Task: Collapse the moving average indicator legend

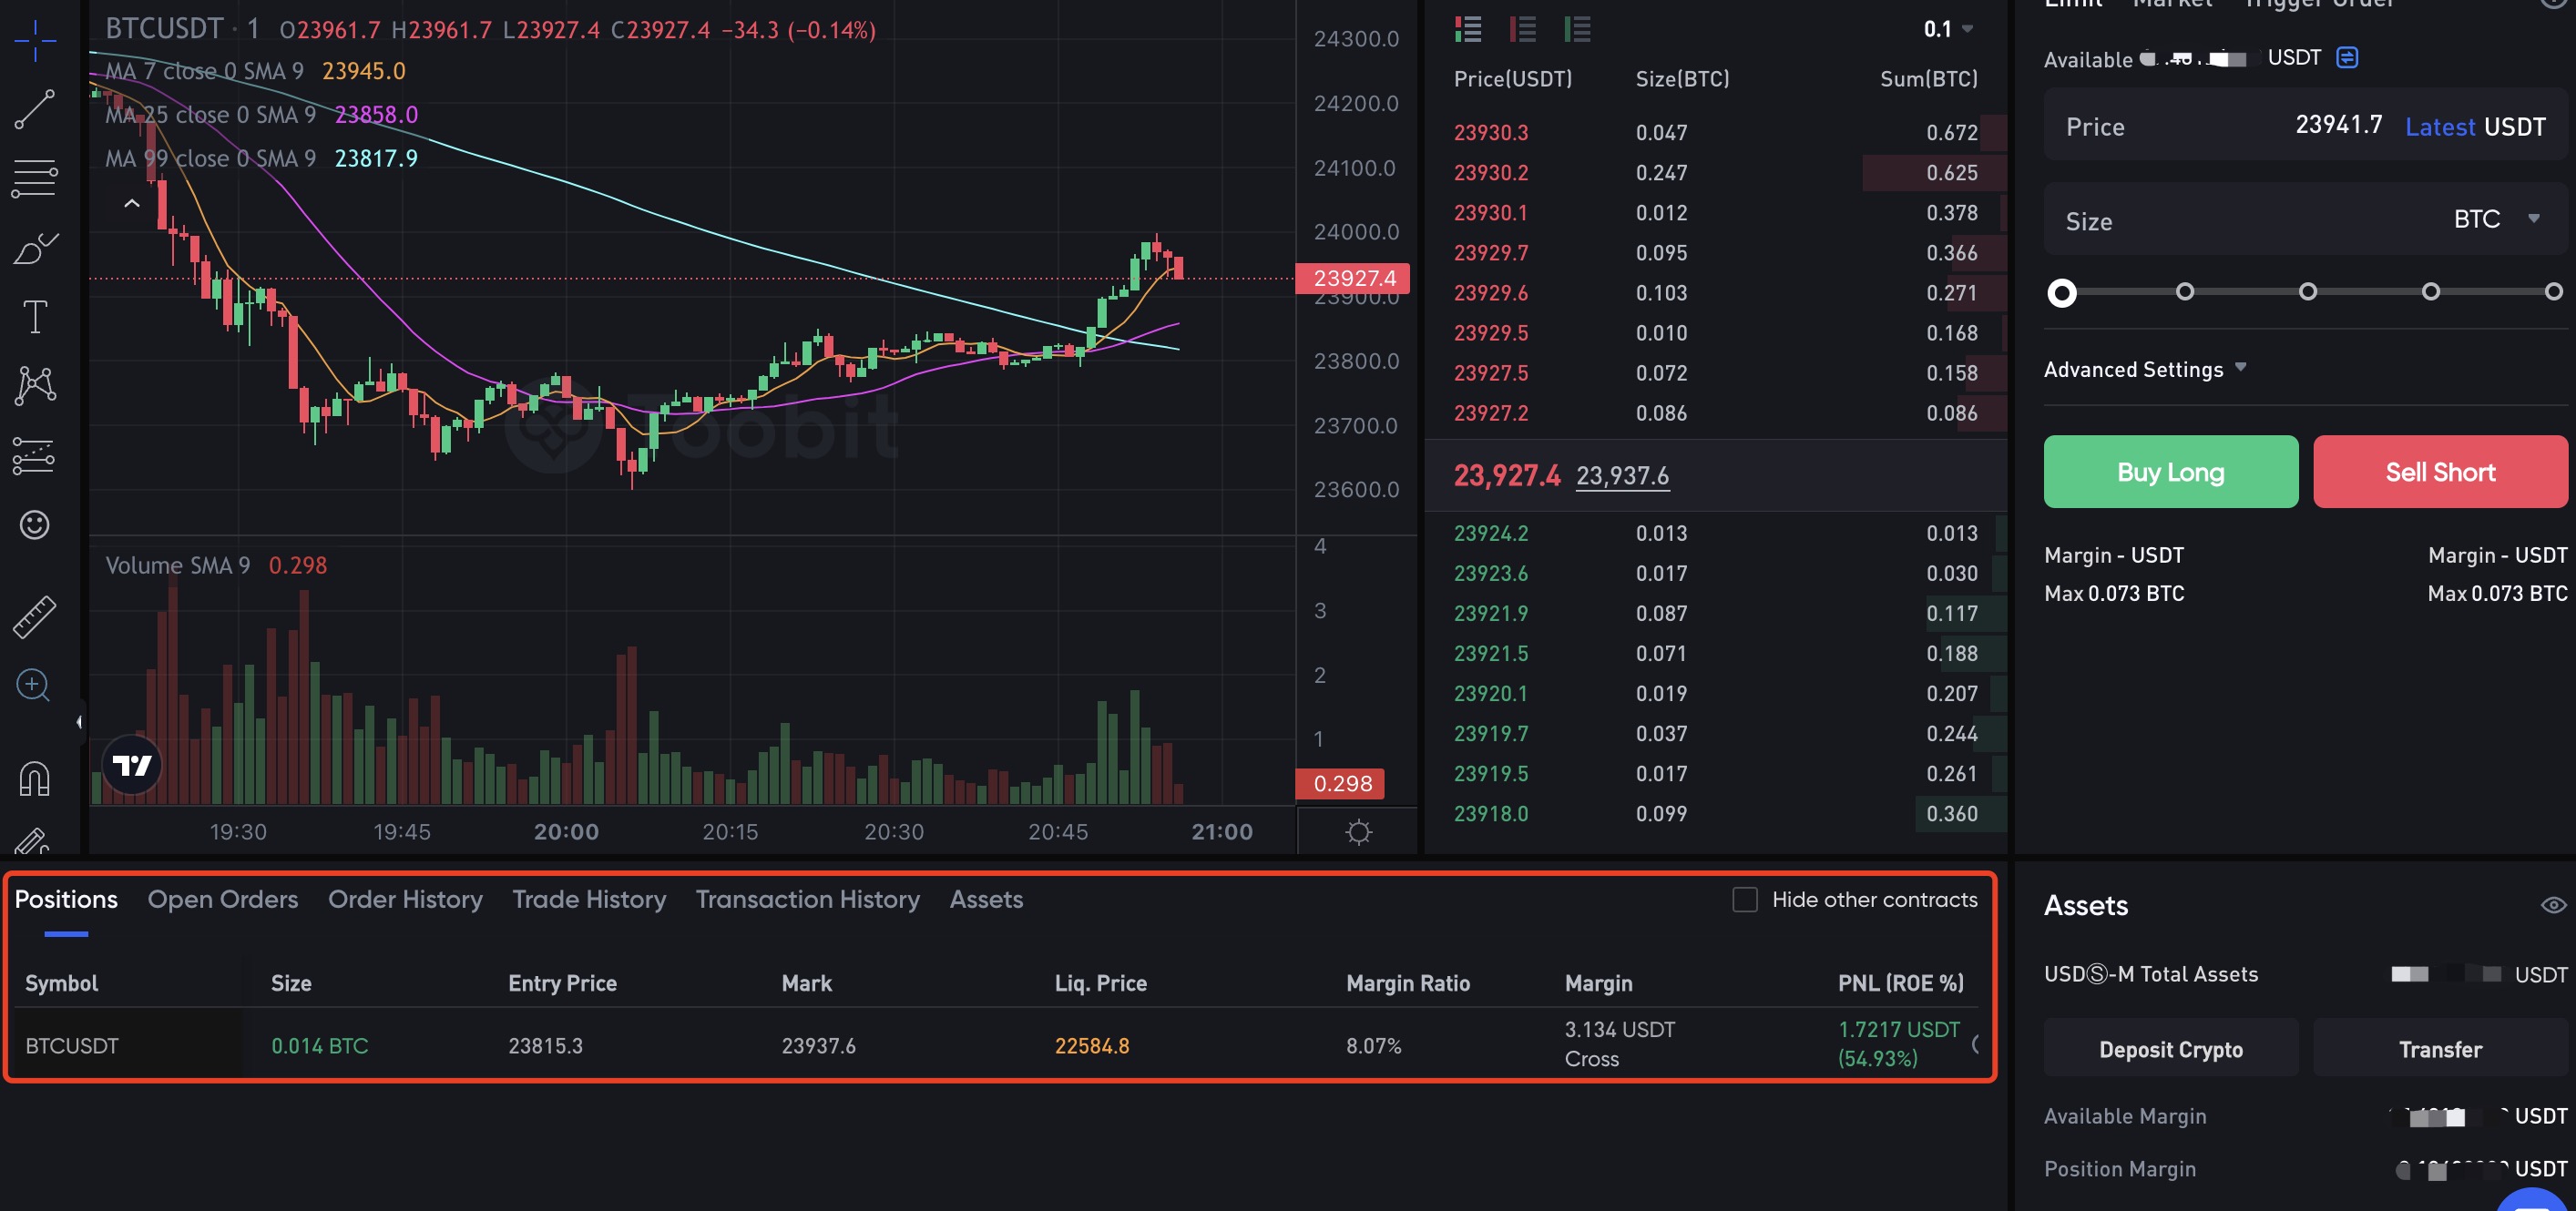Action: 131,203
